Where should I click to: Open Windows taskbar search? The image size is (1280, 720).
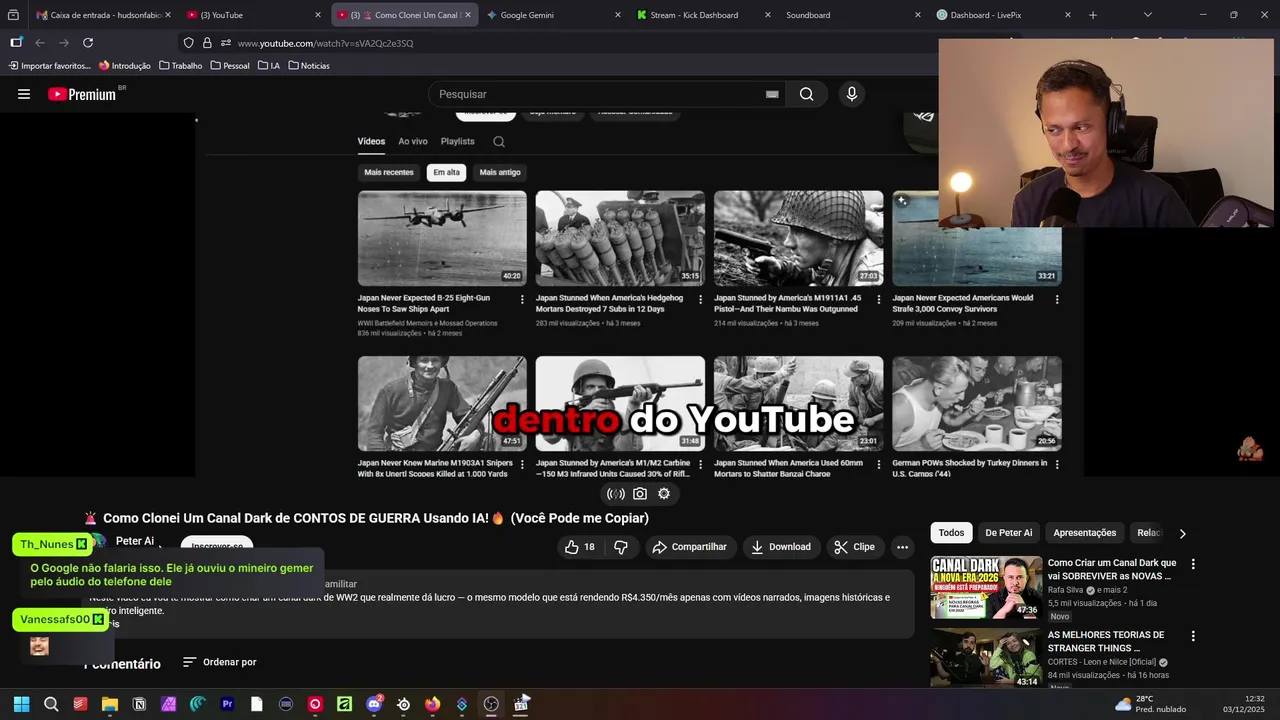[51, 704]
